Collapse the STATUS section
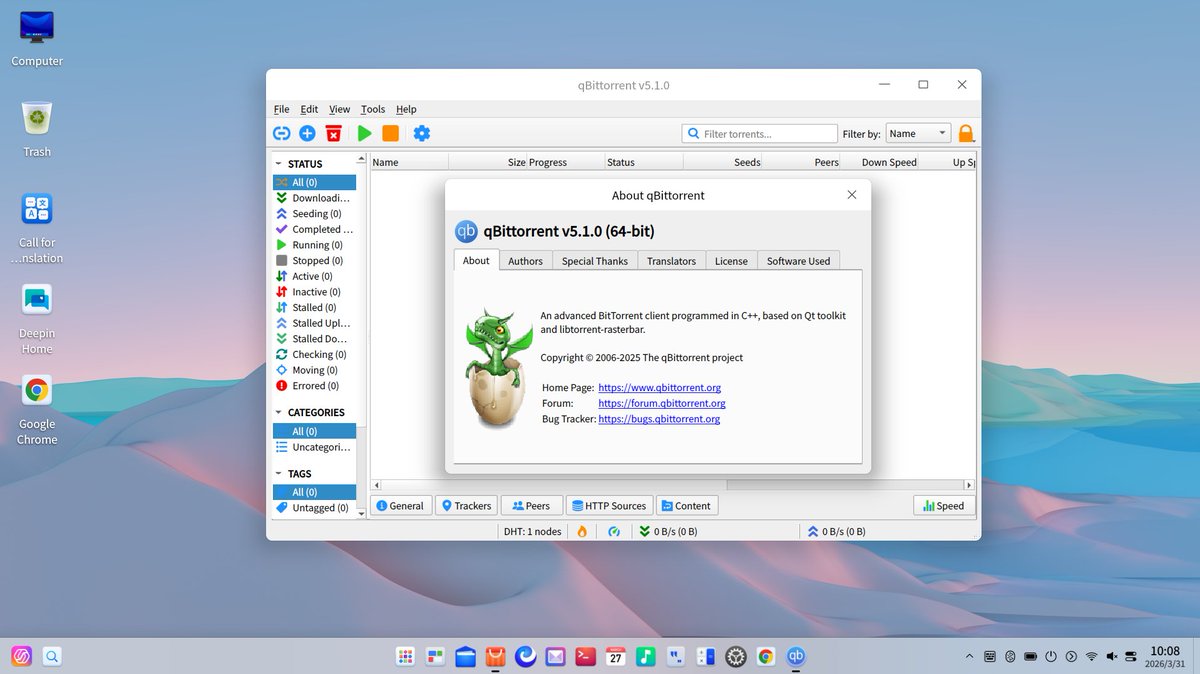Screen dimensions: 1200x674 pyautogui.click(x=279, y=164)
